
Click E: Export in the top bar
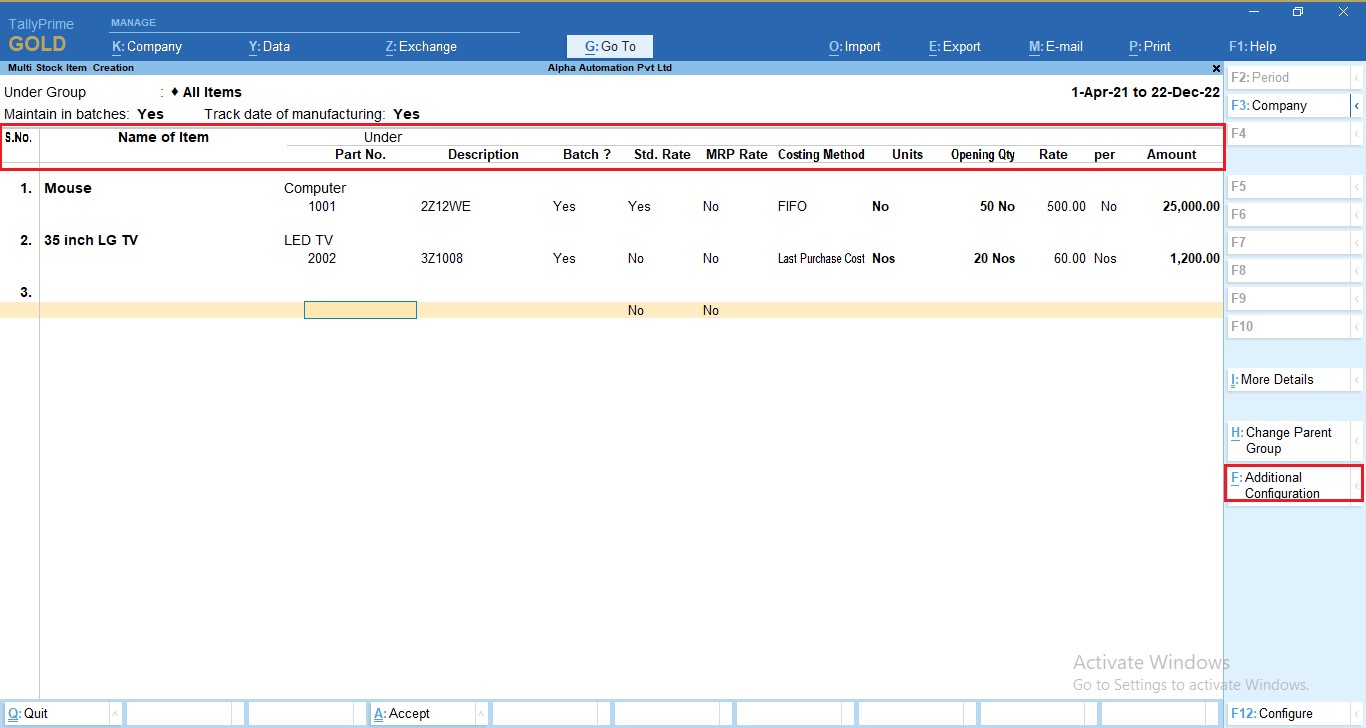point(953,46)
